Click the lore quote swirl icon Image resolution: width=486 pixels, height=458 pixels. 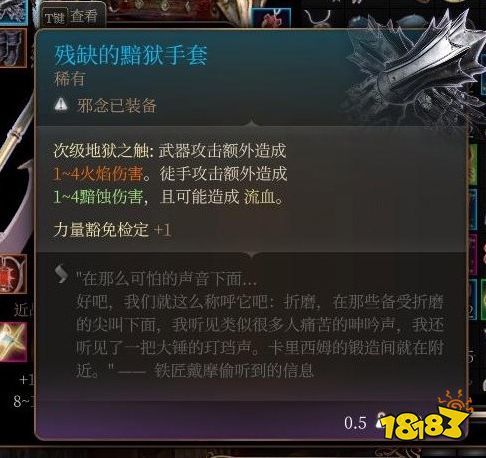click(61, 274)
